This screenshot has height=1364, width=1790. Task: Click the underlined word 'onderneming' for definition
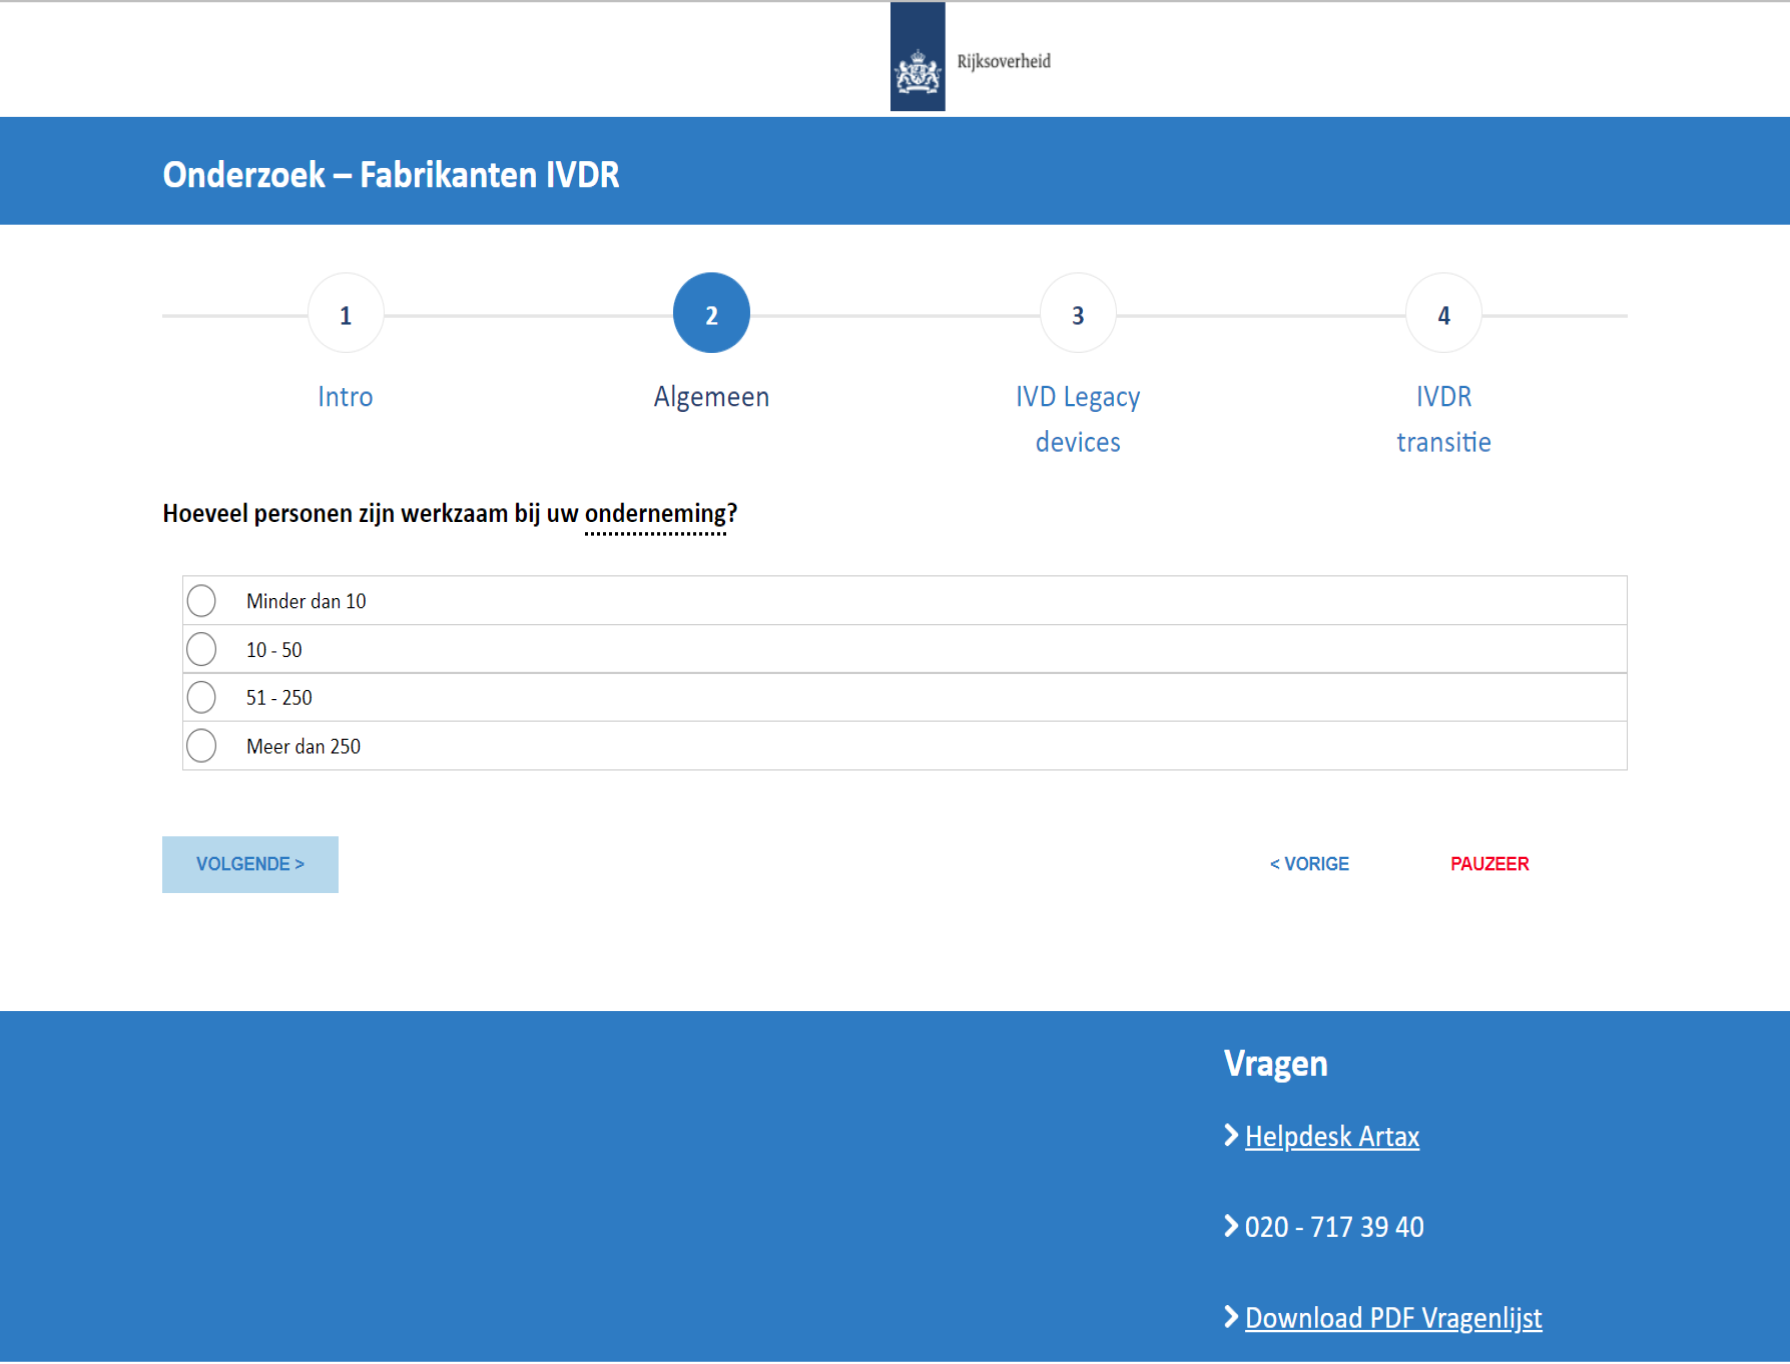tap(656, 514)
